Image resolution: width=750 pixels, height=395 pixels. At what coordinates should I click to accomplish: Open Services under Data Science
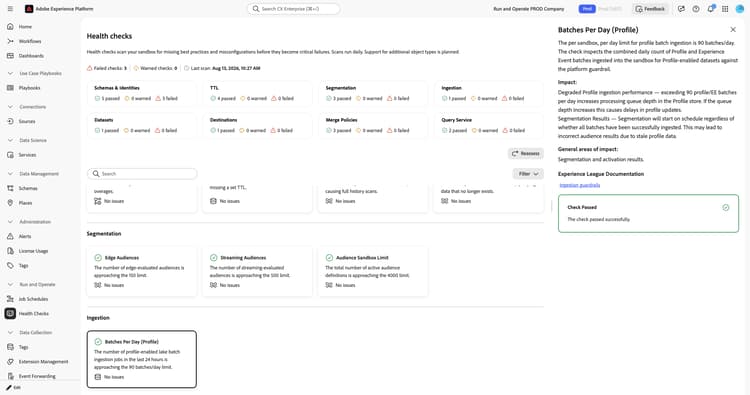(27, 155)
